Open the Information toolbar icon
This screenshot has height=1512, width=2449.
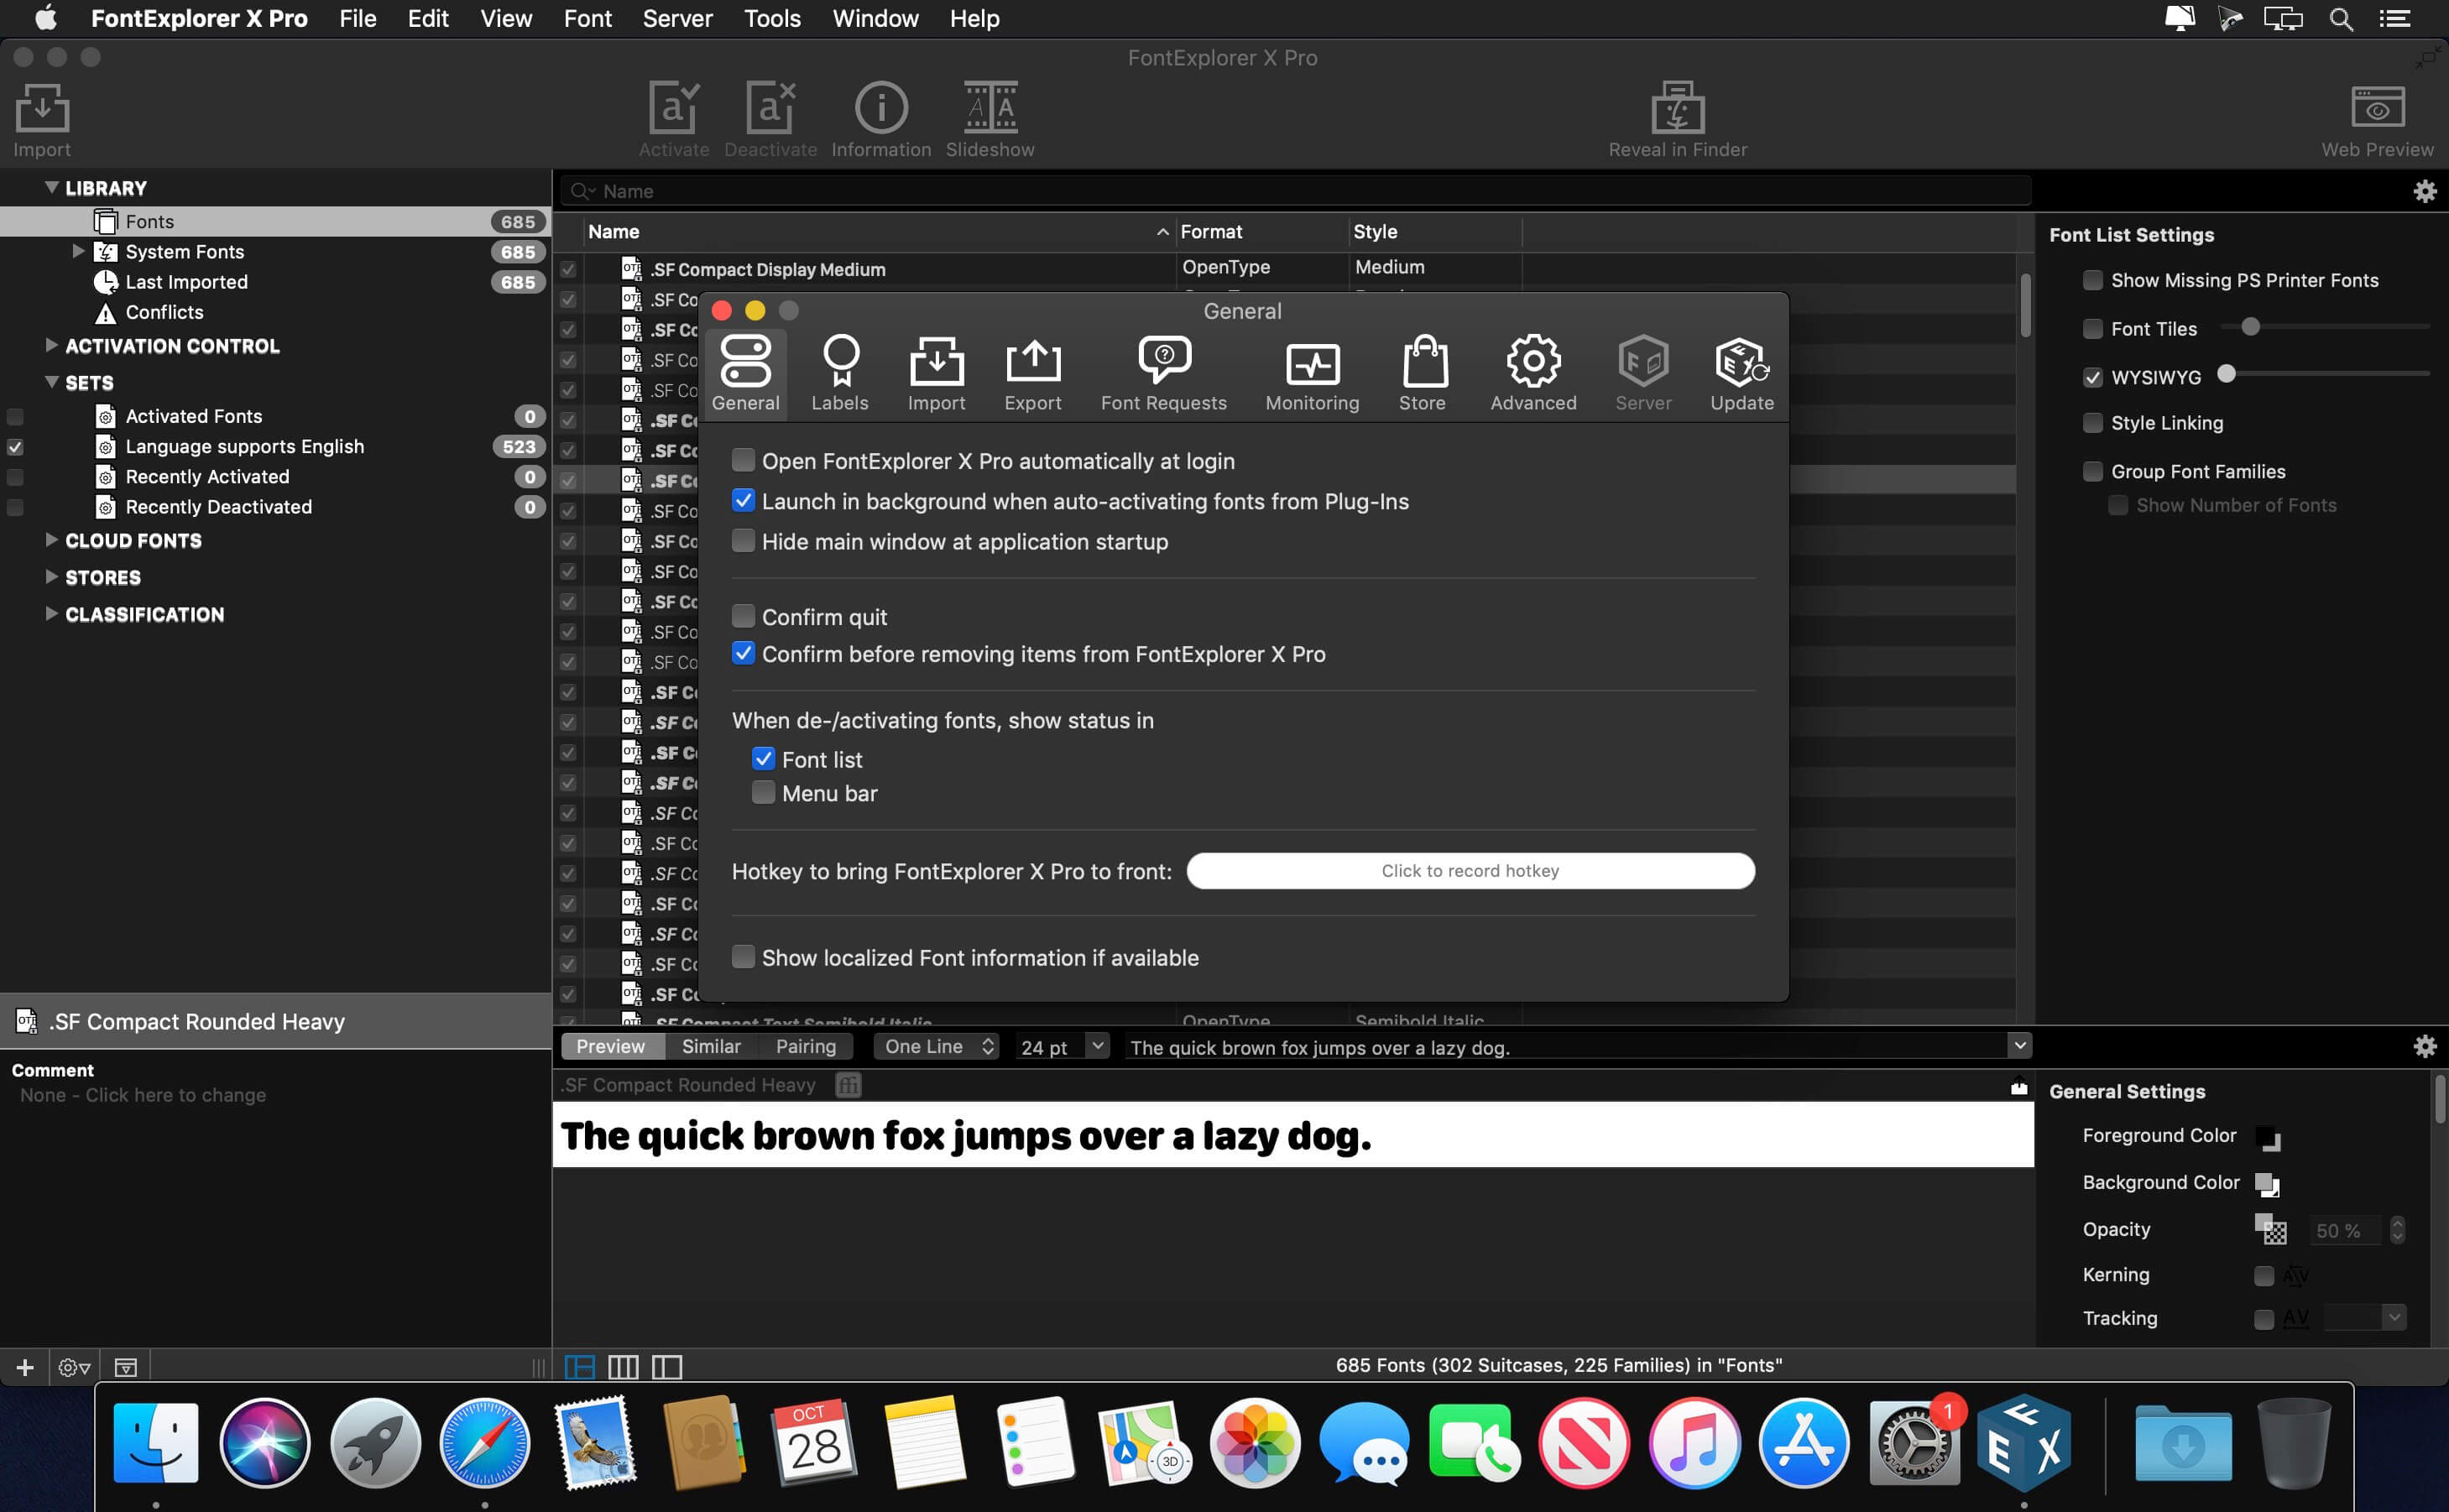click(x=881, y=120)
